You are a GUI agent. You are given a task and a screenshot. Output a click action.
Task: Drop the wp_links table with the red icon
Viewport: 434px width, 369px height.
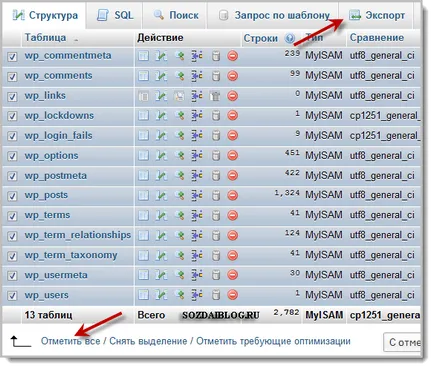click(x=233, y=96)
